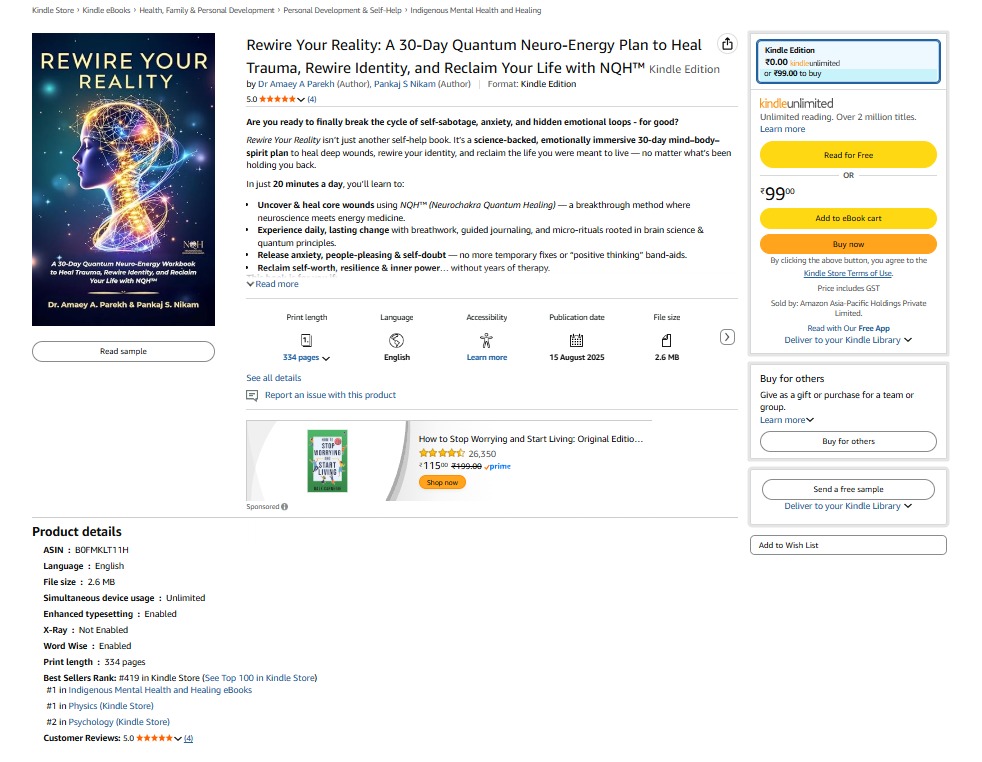This screenshot has height=762, width=982.
Task: Open the Dr Amaey A Parekh author link
Action: pos(296,84)
